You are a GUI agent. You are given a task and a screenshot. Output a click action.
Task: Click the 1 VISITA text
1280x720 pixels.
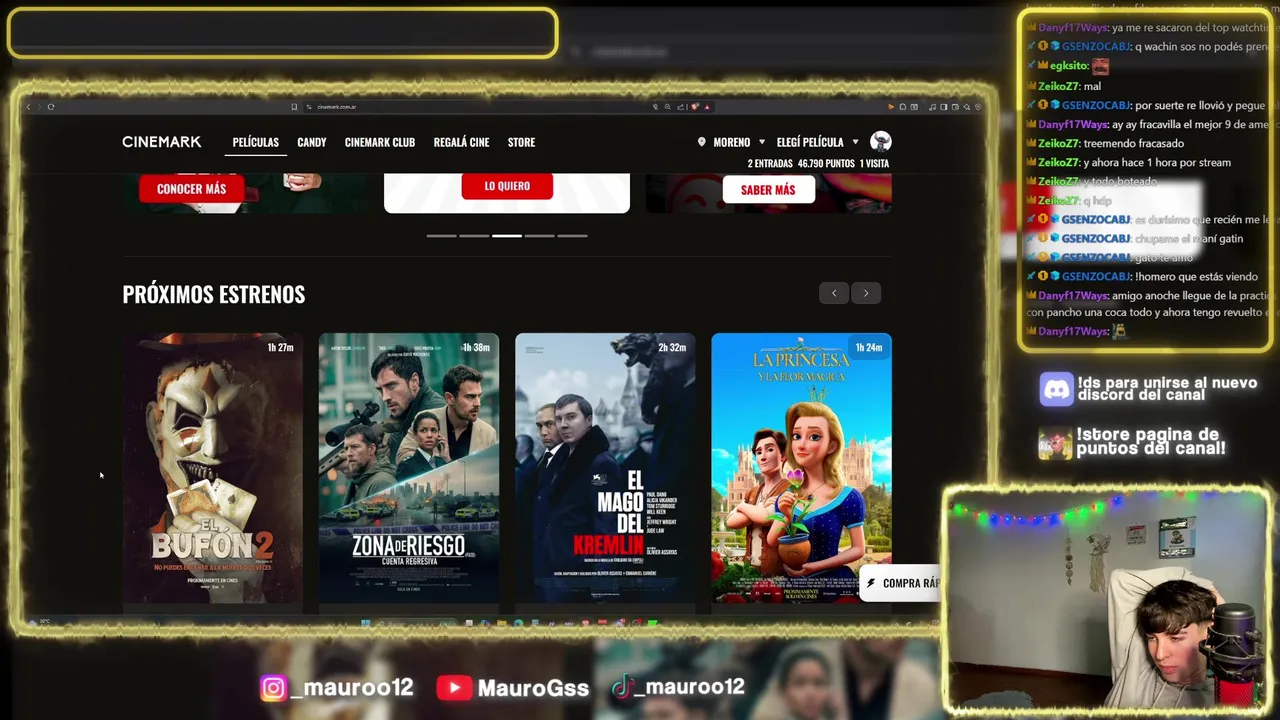point(874,163)
